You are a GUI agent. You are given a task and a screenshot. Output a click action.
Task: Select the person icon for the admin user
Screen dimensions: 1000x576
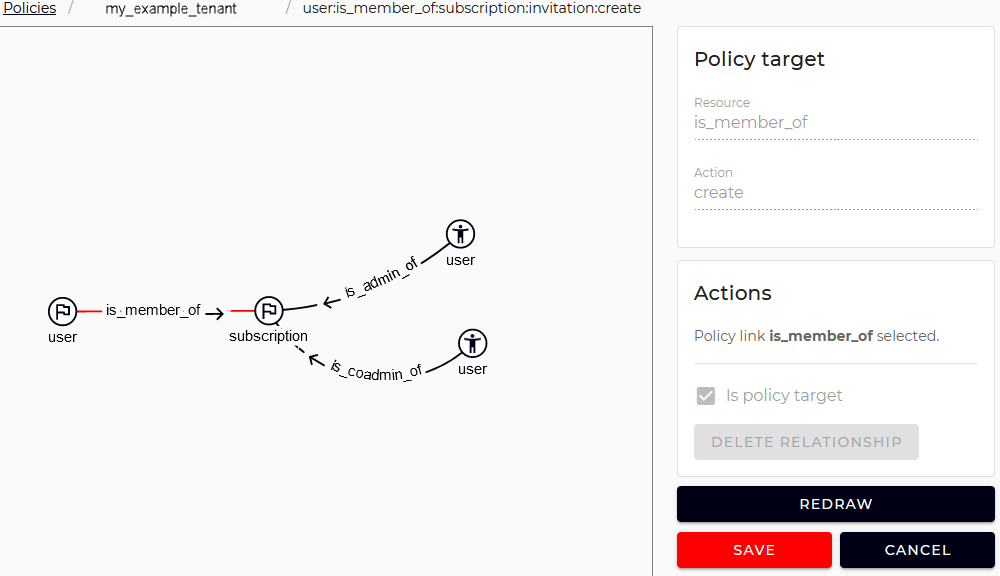tap(460, 234)
